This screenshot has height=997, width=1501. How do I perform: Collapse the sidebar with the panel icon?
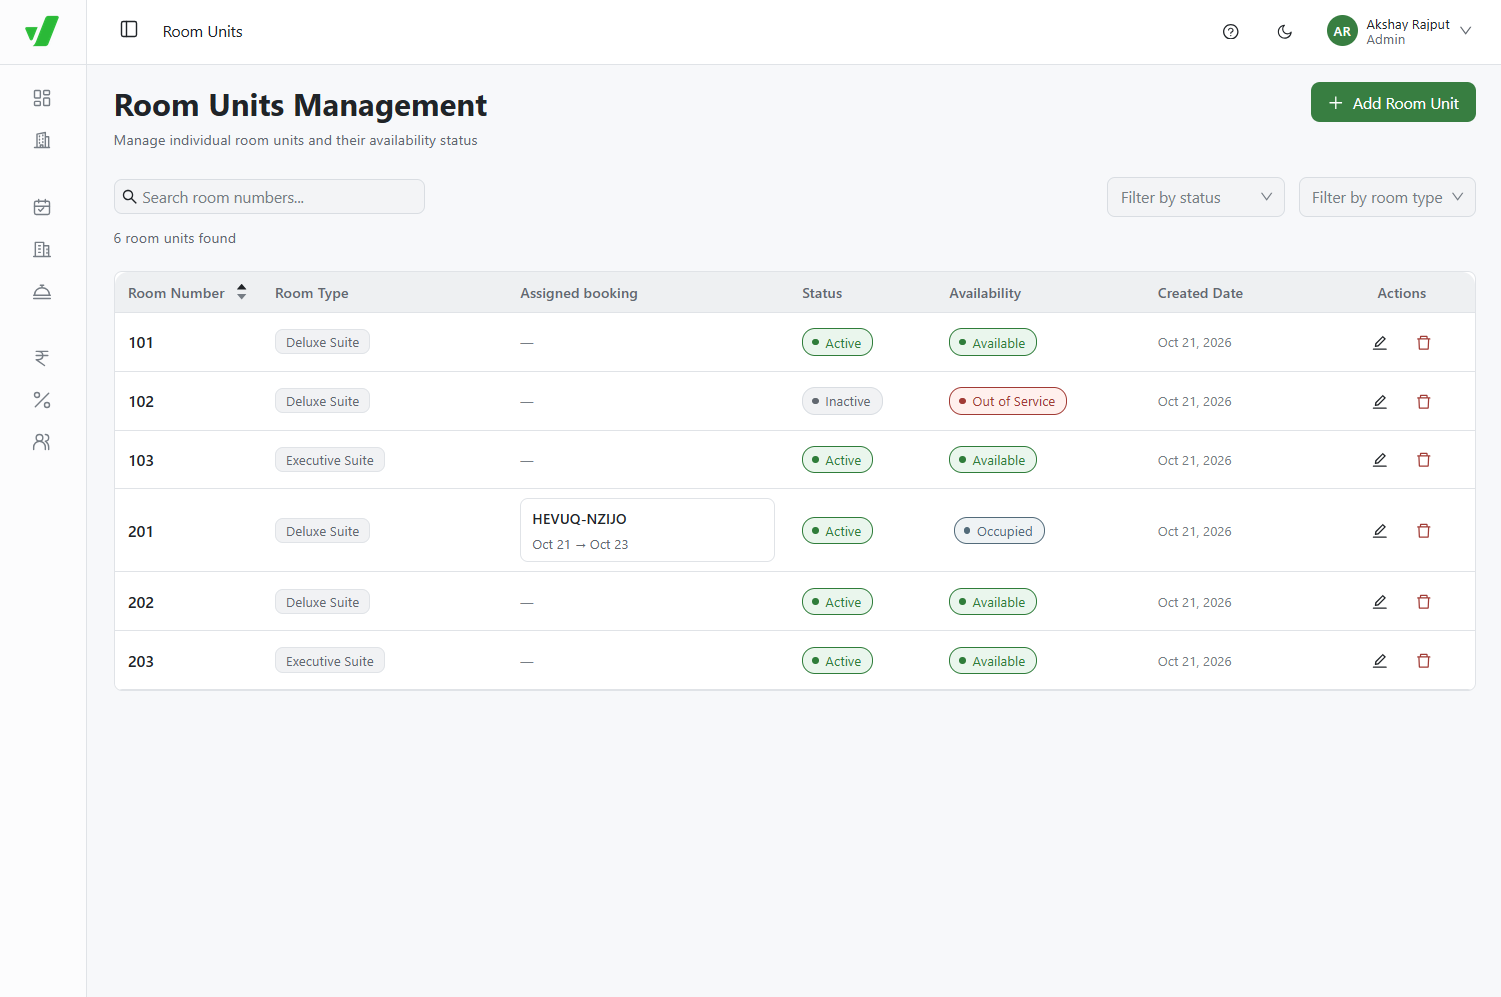(x=129, y=29)
